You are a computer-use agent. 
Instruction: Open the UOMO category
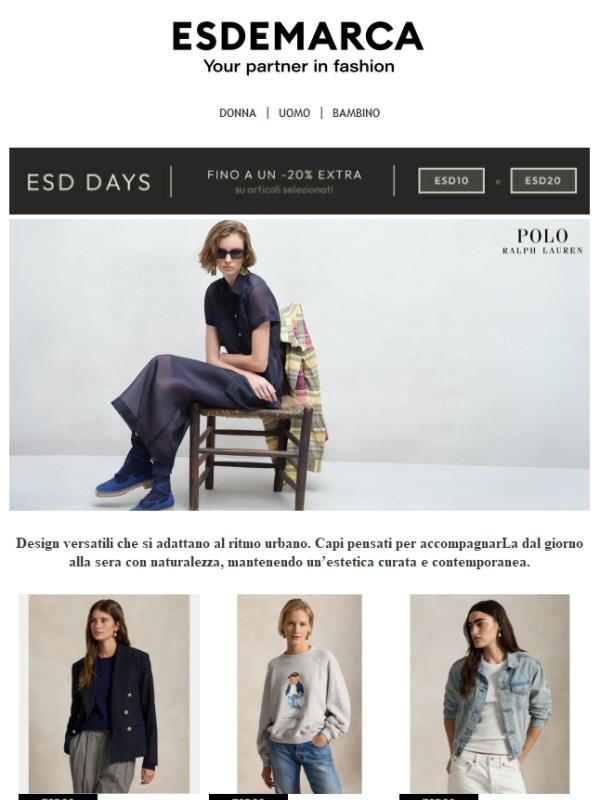294,113
